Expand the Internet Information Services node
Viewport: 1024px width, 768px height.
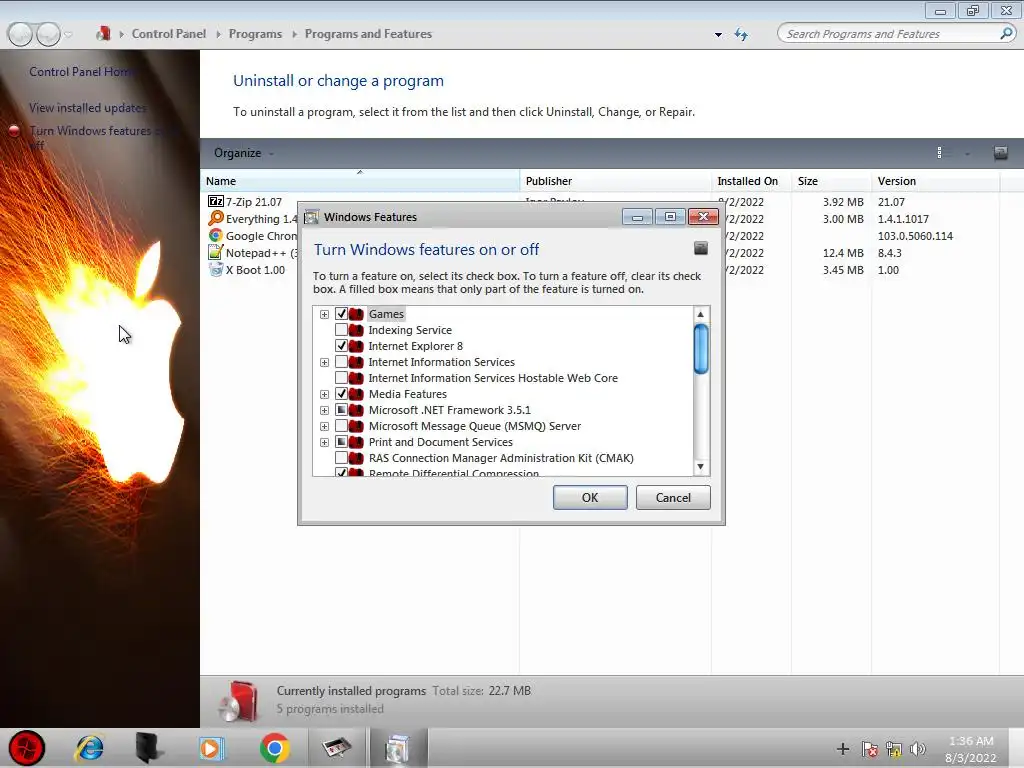coord(324,362)
